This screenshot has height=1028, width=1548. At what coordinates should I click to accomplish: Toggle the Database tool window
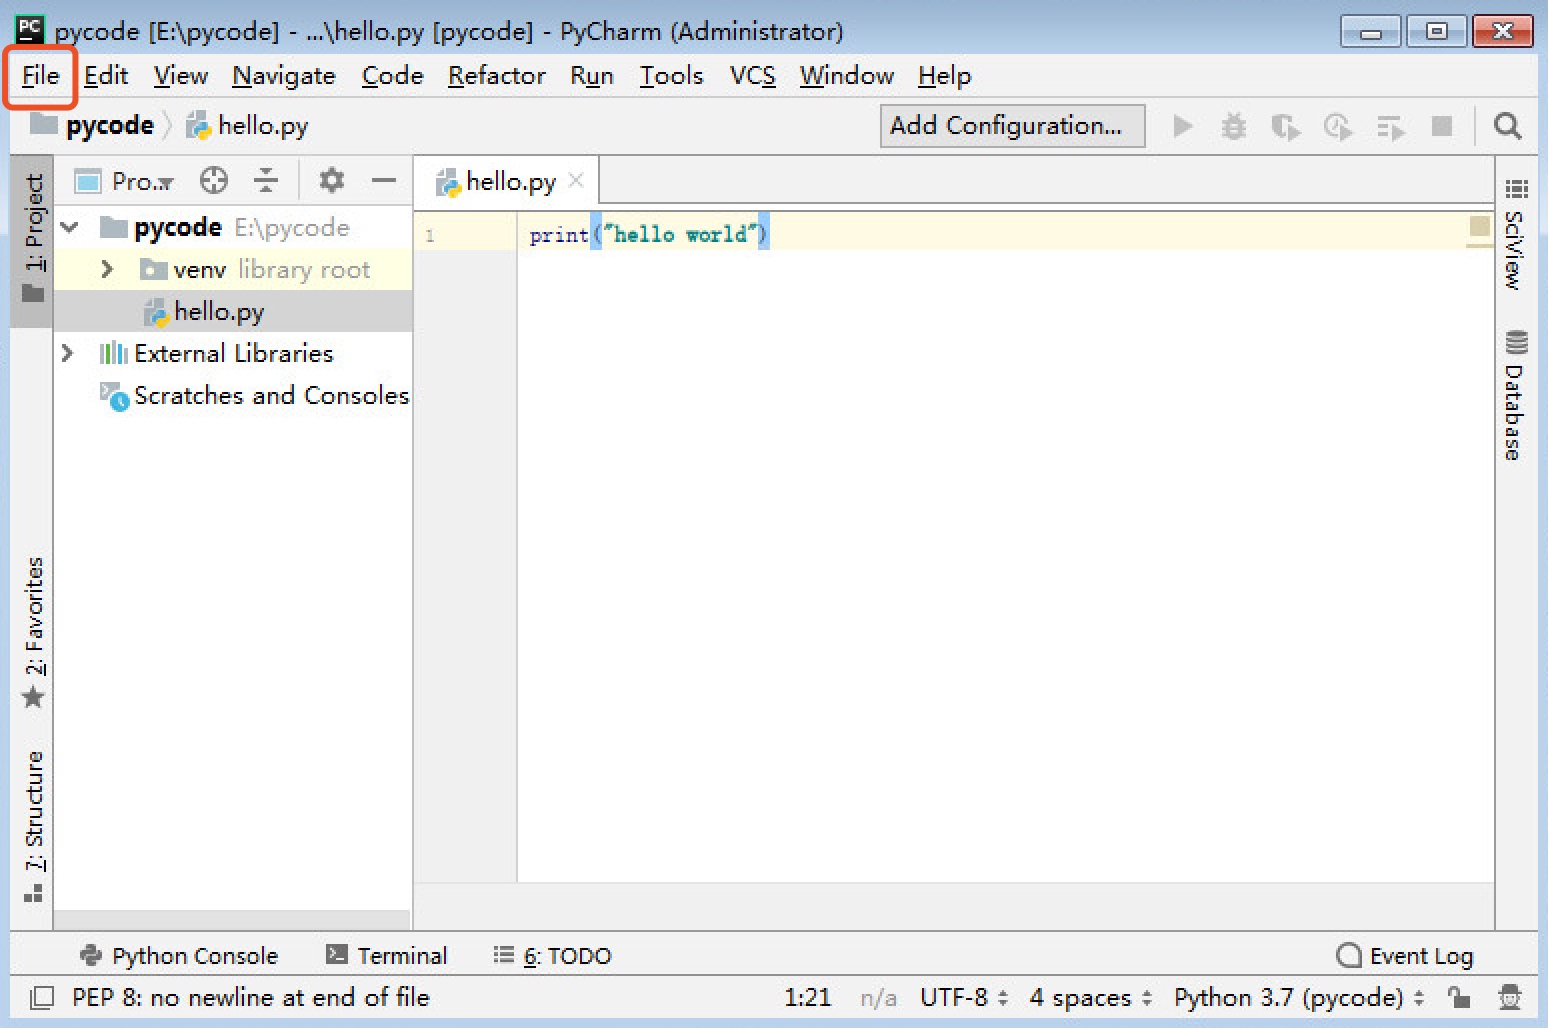click(1515, 395)
